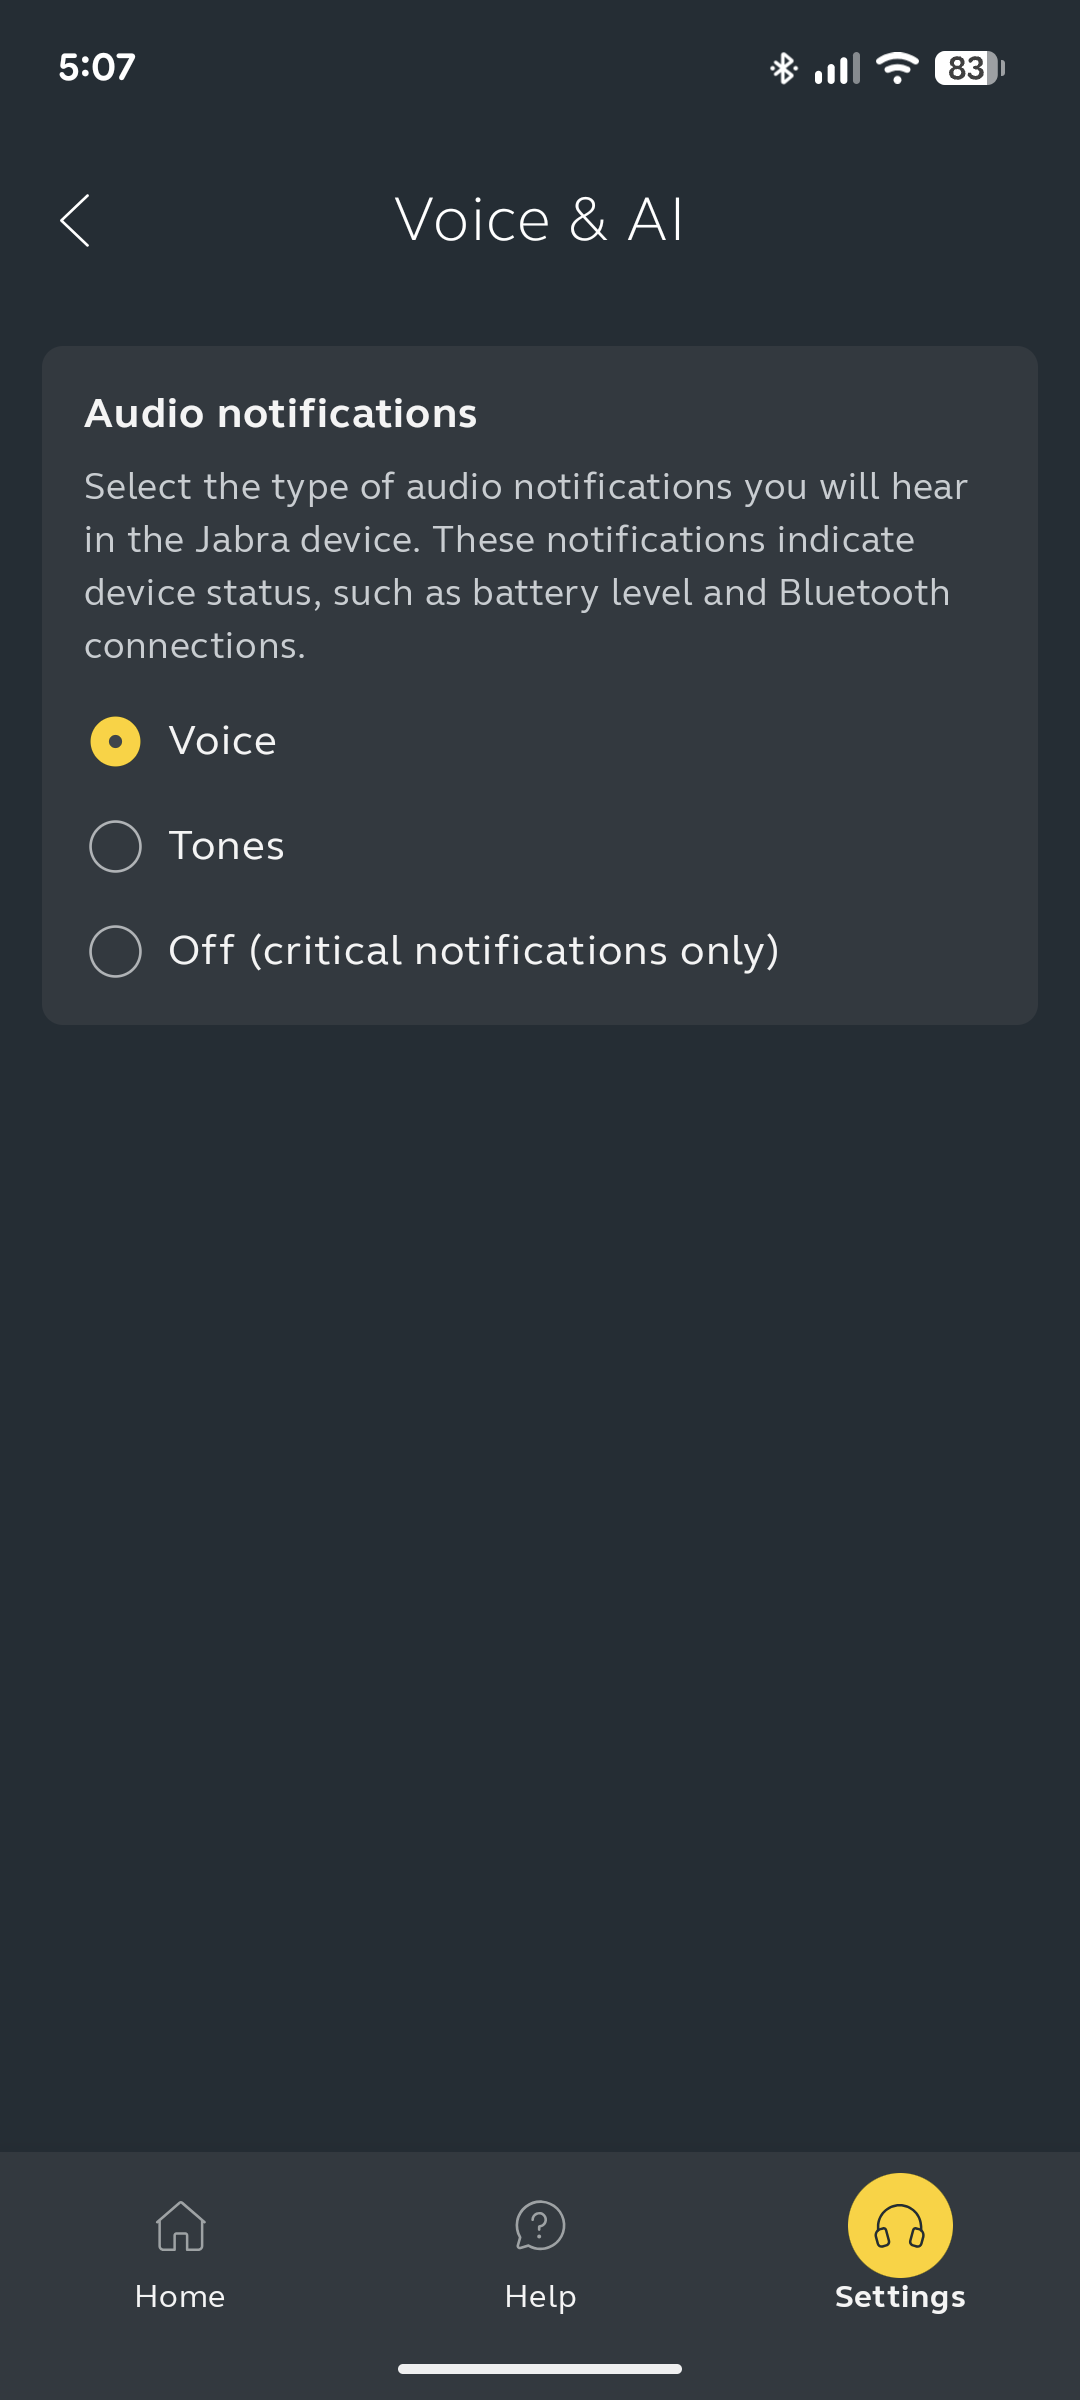The image size is (1080, 2400).
Task: Tap the back arrow in the header
Action: coord(75,220)
